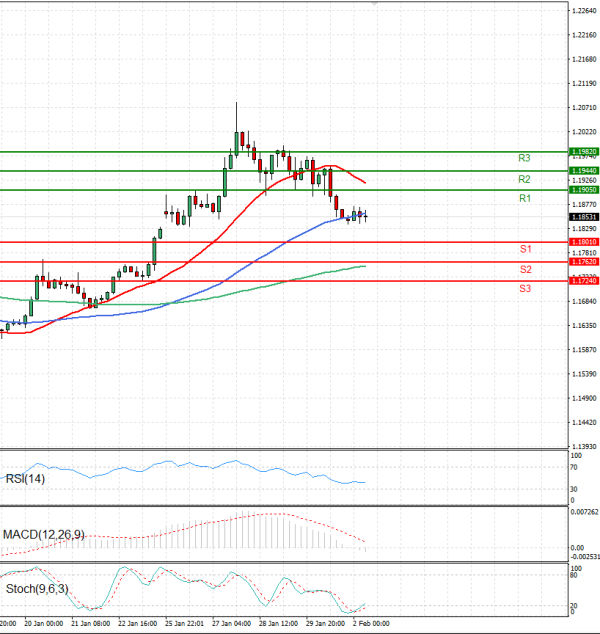This screenshot has width=600, height=634.
Task: Select the S1 support label
Action: 524,248
